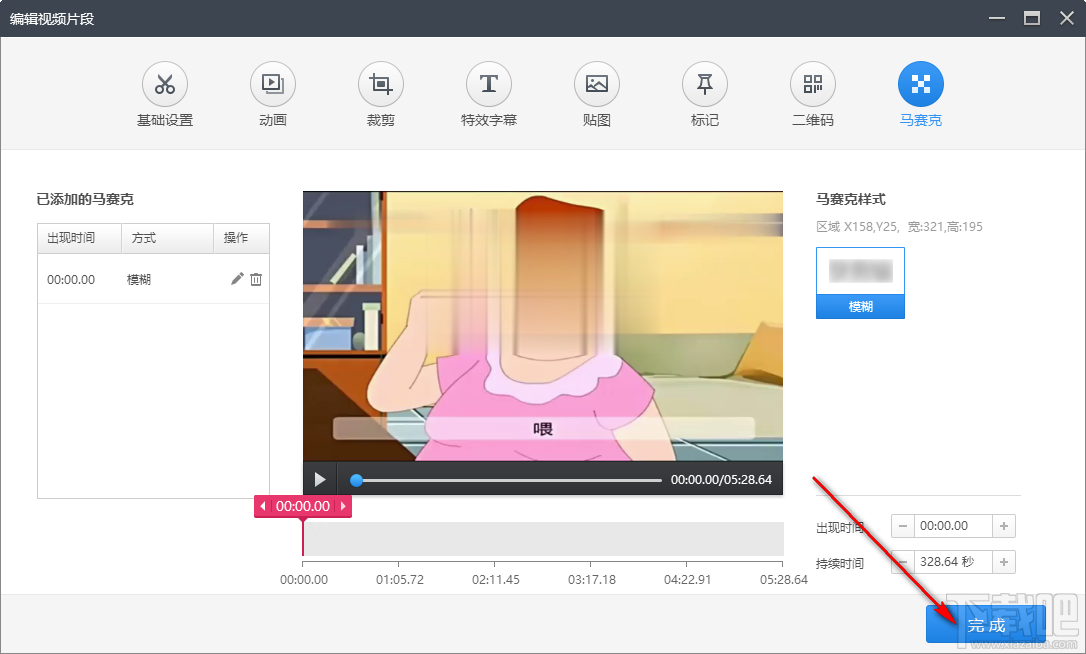Viewport: 1086px width, 654px height.
Task: Increase 持续时间 with the plus button
Action: pyautogui.click(x=1004, y=562)
